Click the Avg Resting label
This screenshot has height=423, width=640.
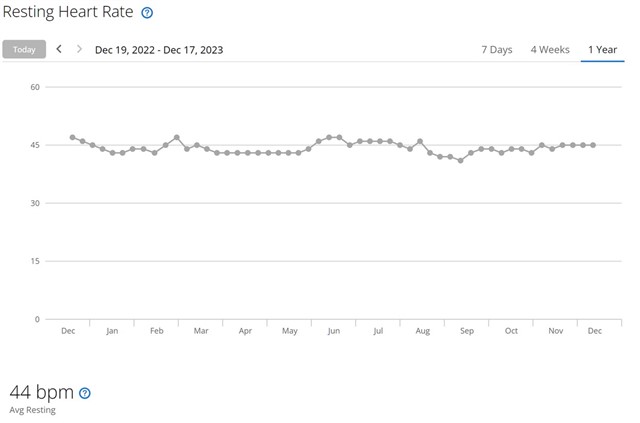32,410
